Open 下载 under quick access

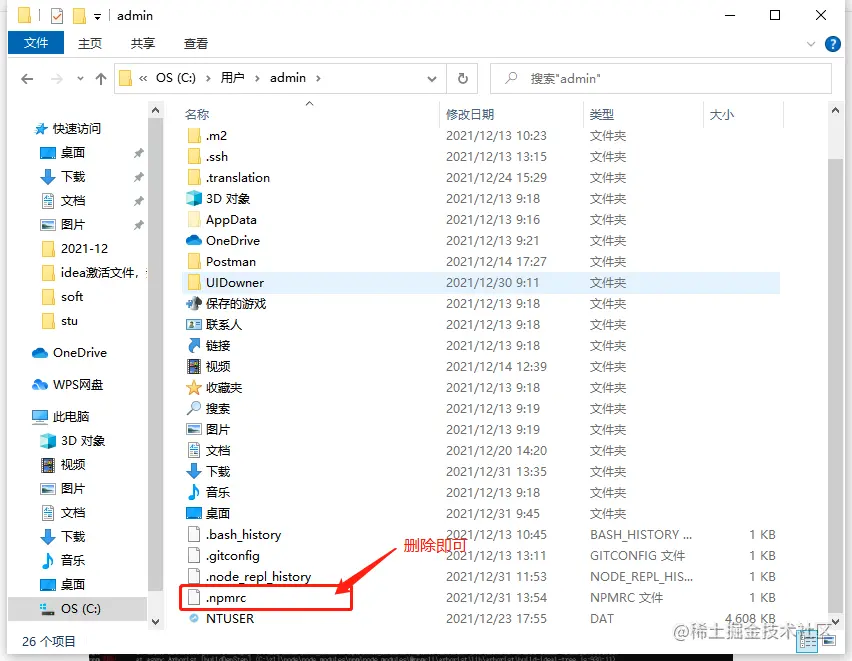72,177
